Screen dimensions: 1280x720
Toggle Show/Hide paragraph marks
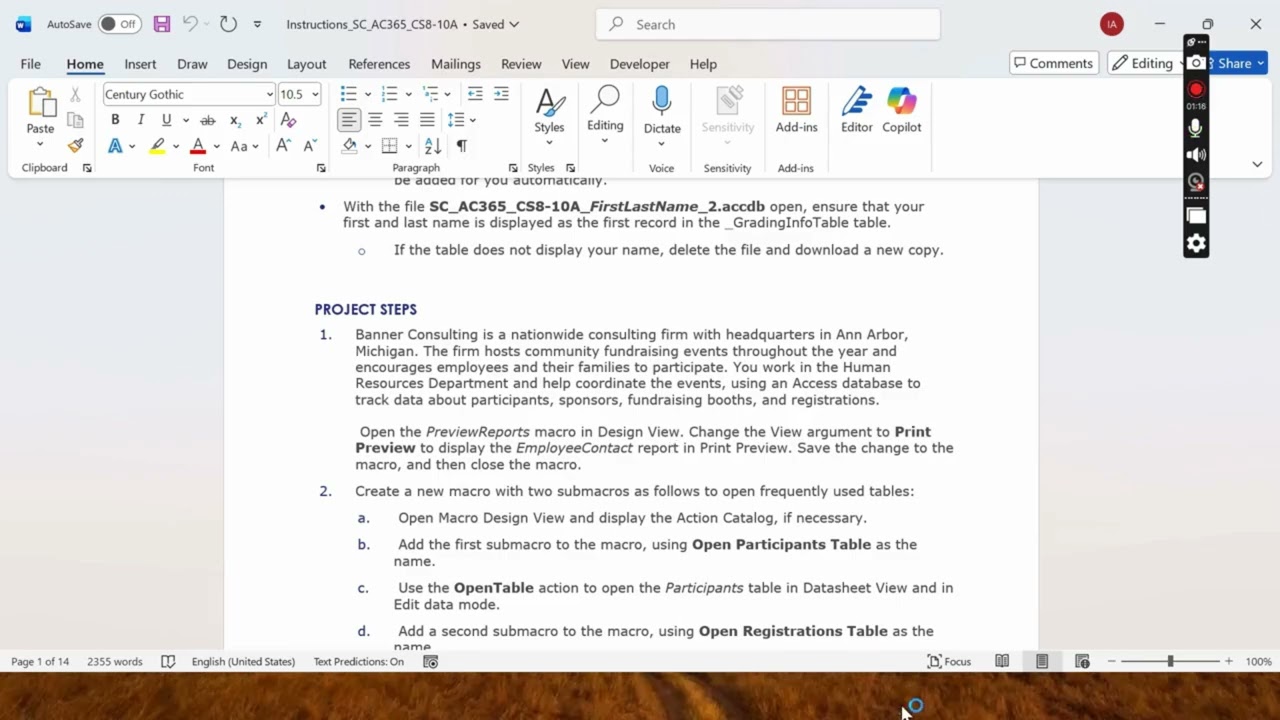click(x=461, y=146)
